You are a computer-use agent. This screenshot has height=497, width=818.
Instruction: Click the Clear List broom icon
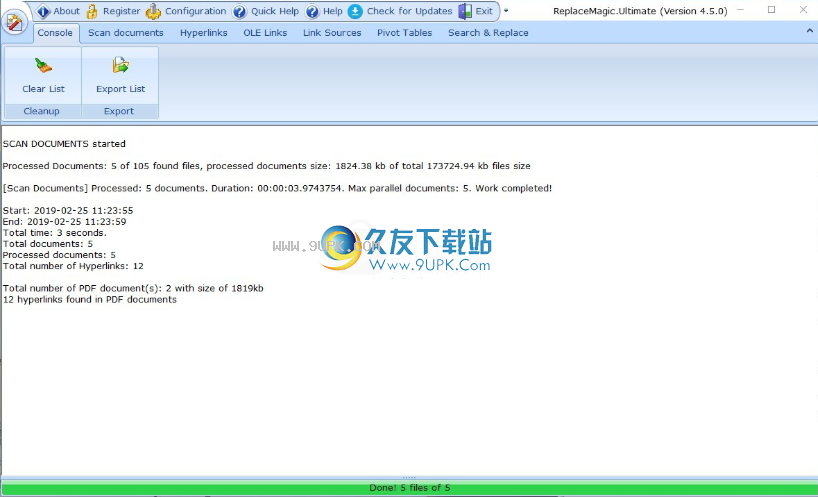coord(43,66)
